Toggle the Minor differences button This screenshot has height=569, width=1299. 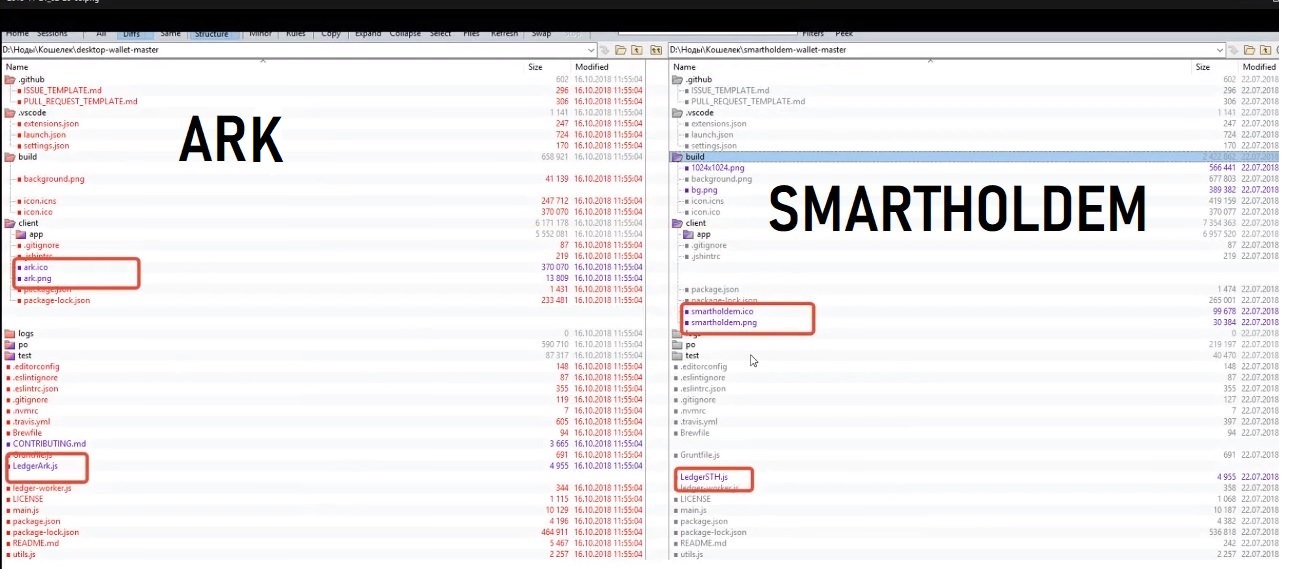pyautogui.click(x=259, y=34)
